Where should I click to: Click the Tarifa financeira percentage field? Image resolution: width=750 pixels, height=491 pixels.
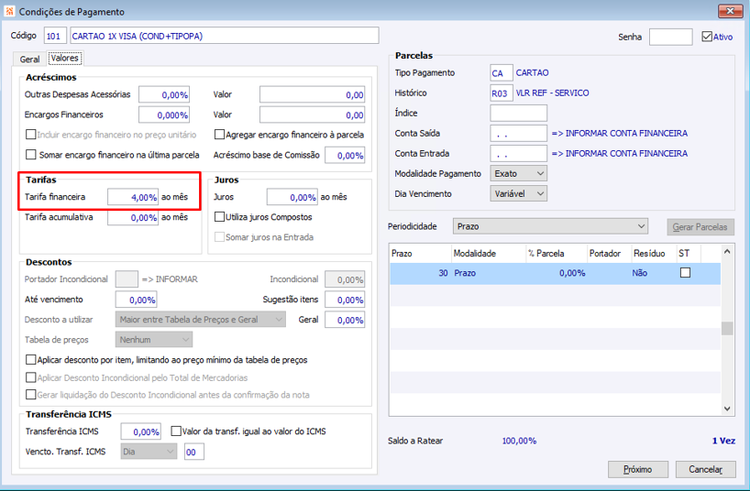(132, 197)
